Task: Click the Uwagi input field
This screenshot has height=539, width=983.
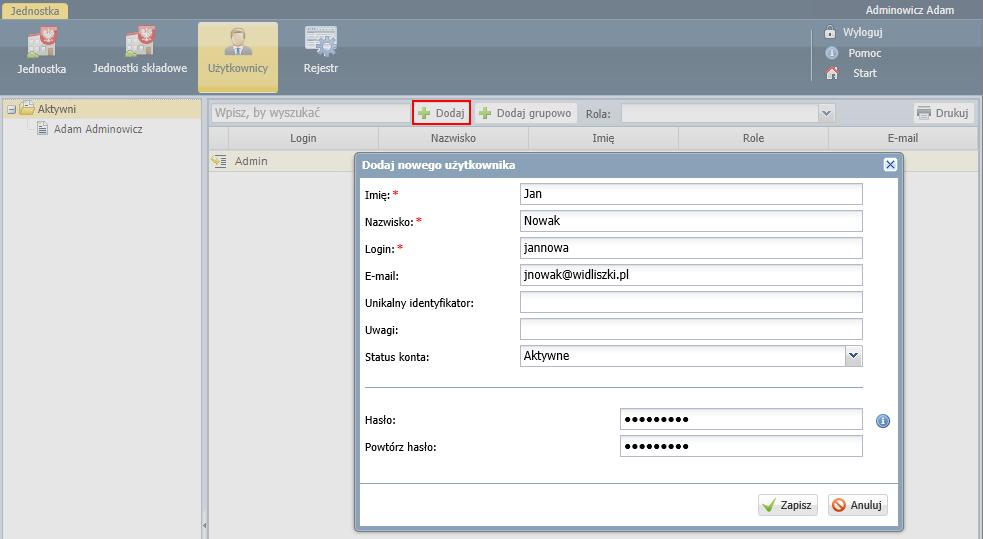Action: 691,329
